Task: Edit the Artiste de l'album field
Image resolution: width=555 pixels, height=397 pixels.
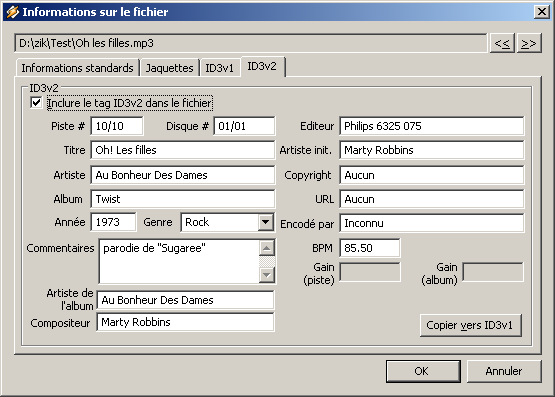Action: [185, 300]
